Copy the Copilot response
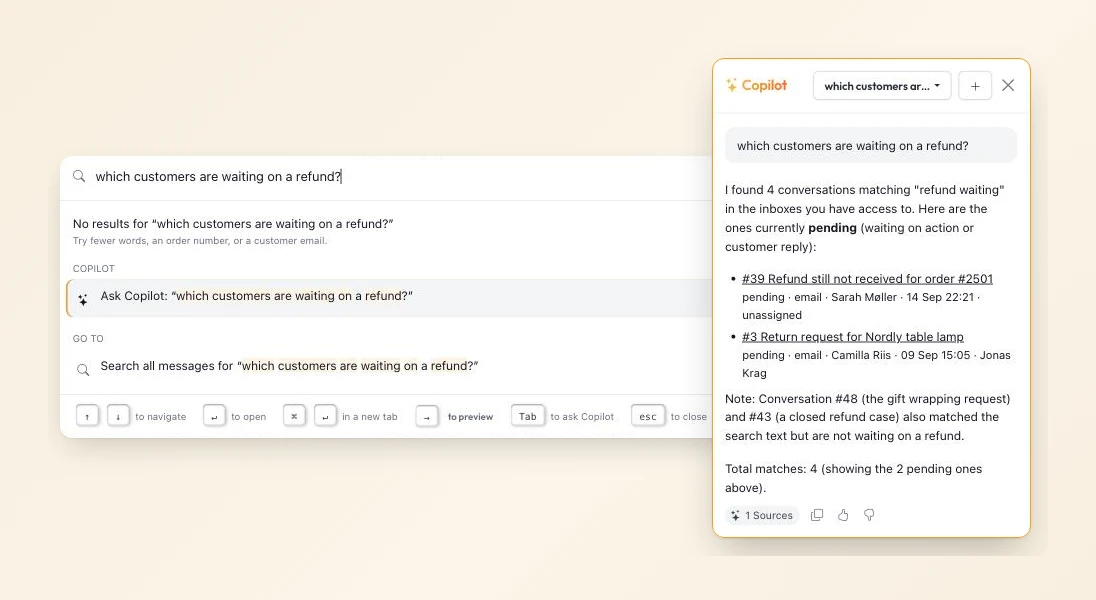Viewport: 1096px width, 600px height. pyautogui.click(x=816, y=515)
